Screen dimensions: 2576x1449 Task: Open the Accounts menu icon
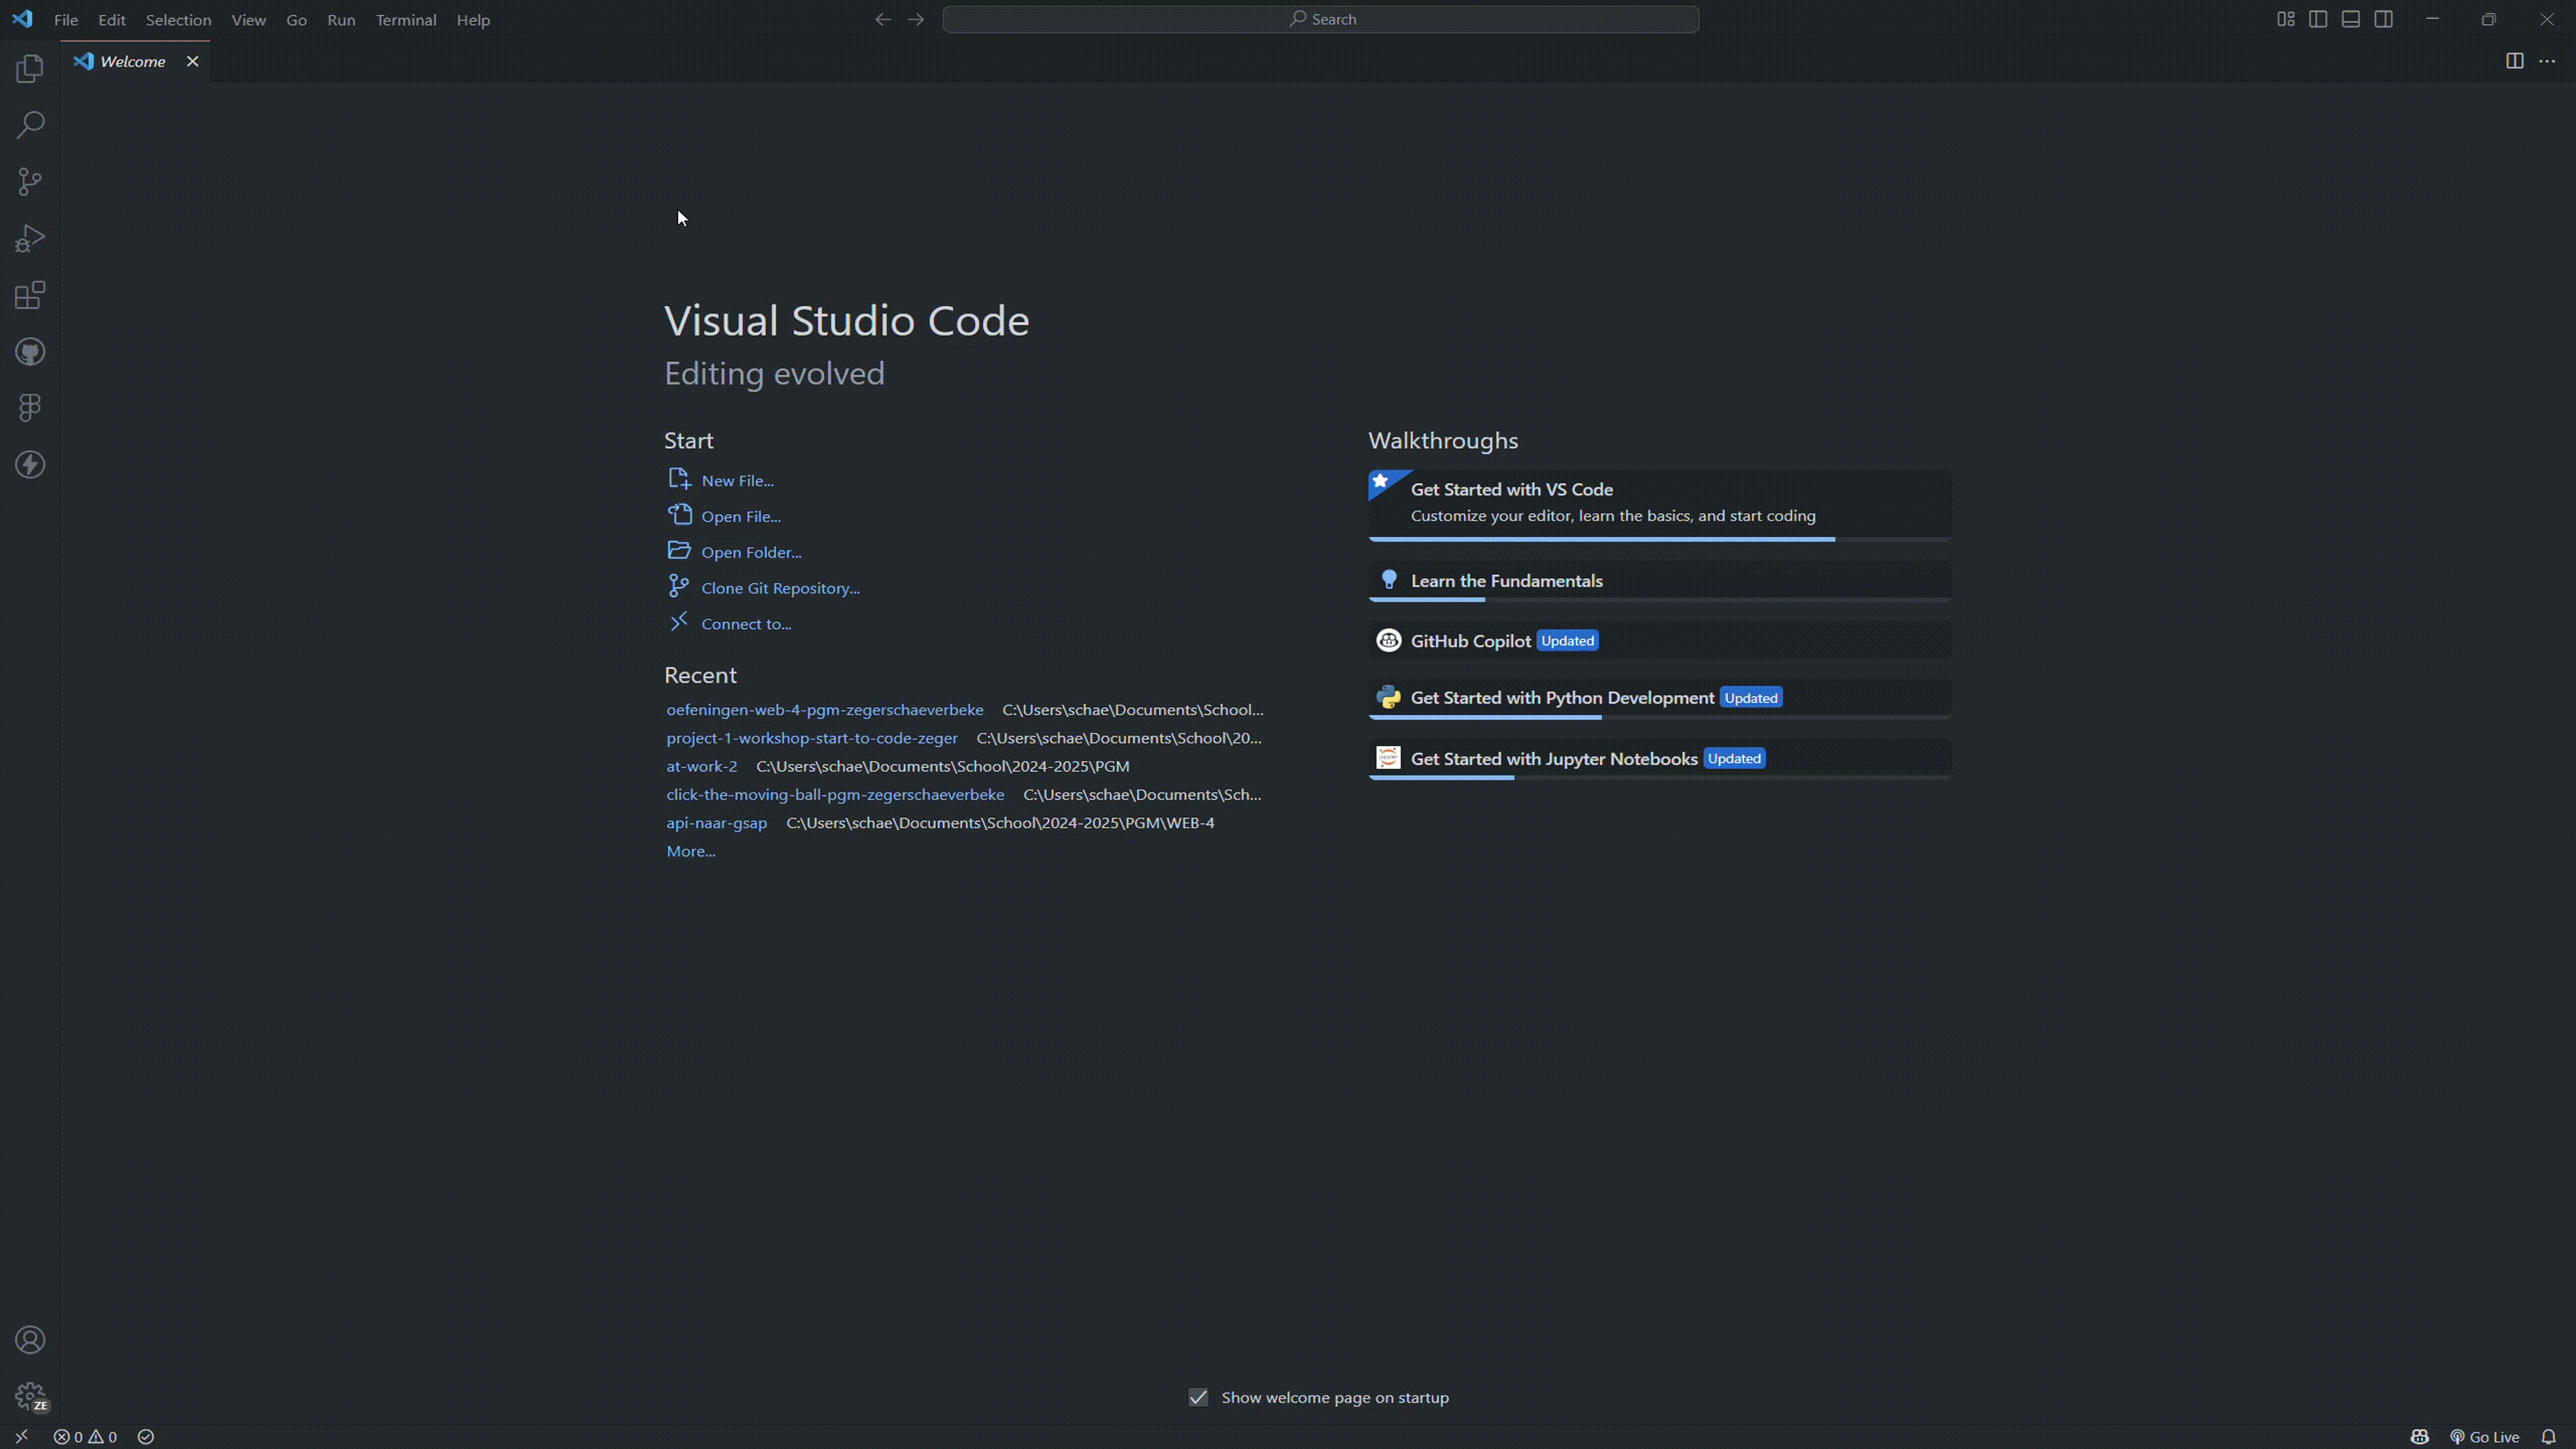[30, 1340]
